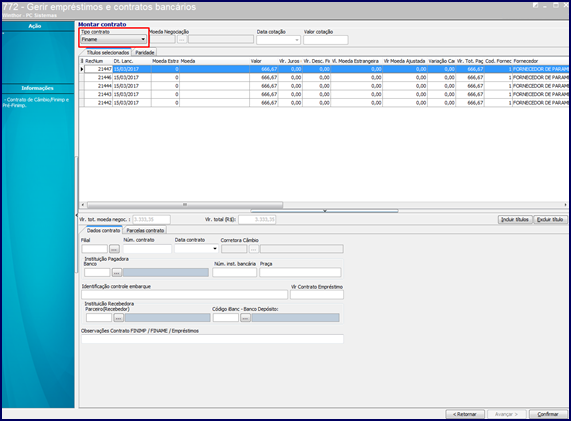Screen dimensions: 571x421
Task: Collapse left side panel handle
Action: point(76,215)
